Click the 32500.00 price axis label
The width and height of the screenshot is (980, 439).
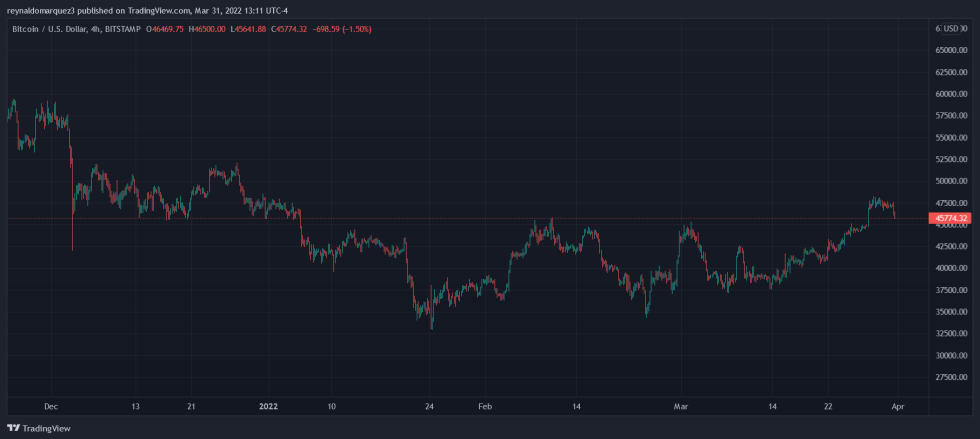[949, 334]
